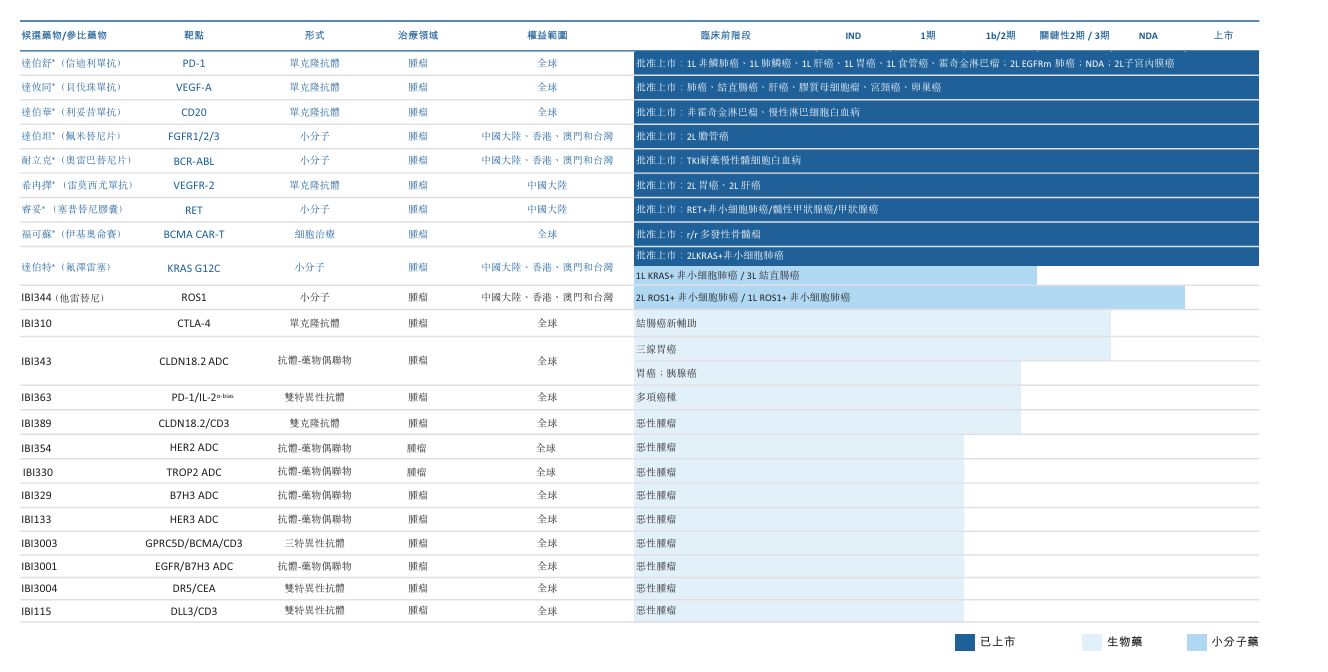Click the HER2 ADC target cell
The width and height of the screenshot is (1328, 672).
[x=194, y=448]
